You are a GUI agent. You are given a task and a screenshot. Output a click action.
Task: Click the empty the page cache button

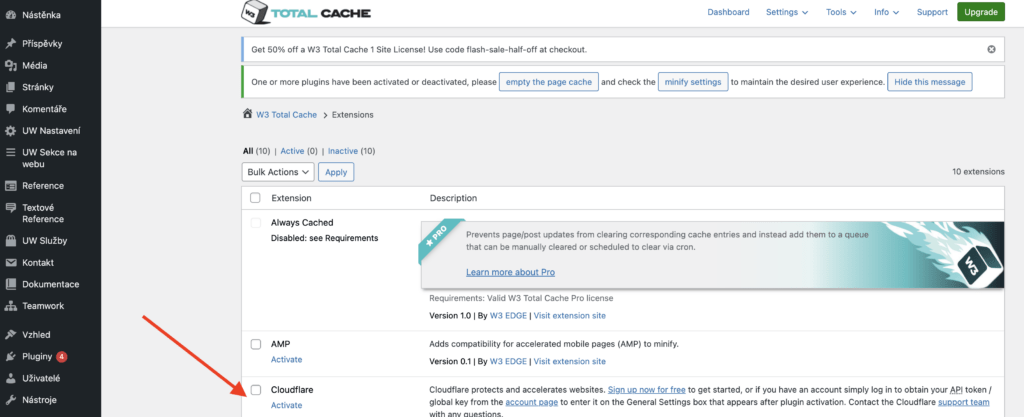click(x=546, y=82)
